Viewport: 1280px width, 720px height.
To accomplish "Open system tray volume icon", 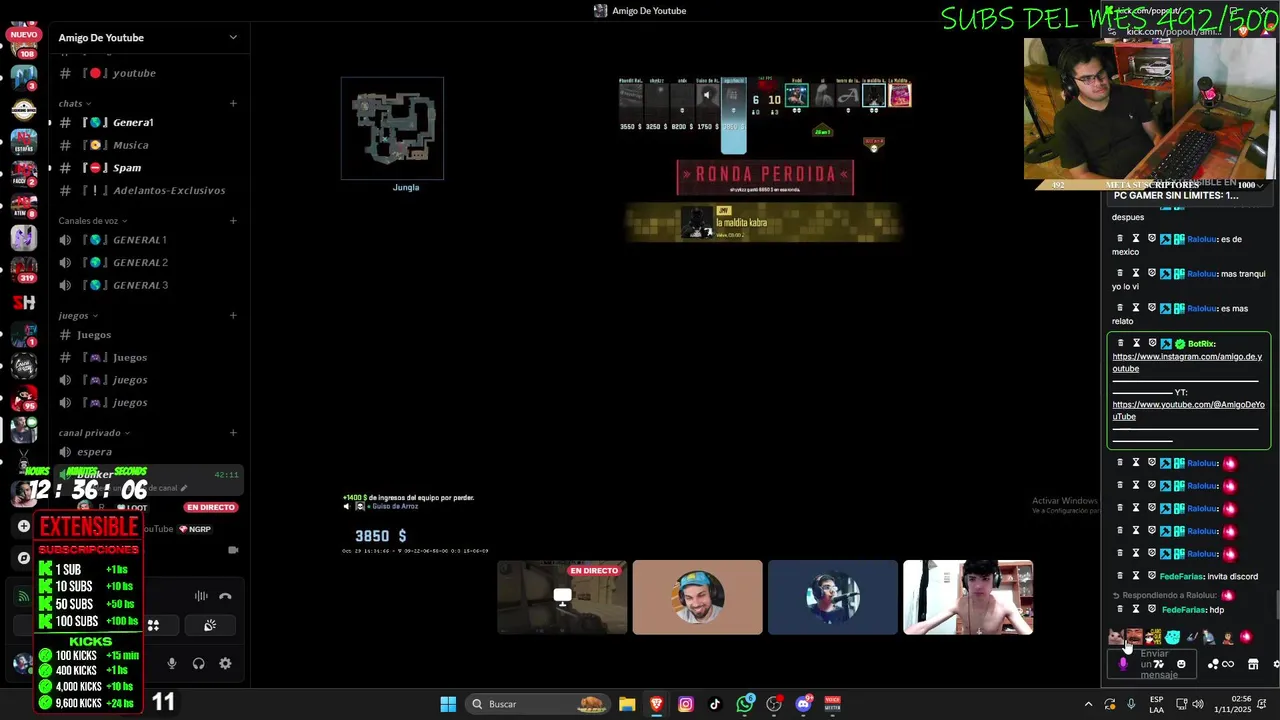I will [x=1198, y=704].
